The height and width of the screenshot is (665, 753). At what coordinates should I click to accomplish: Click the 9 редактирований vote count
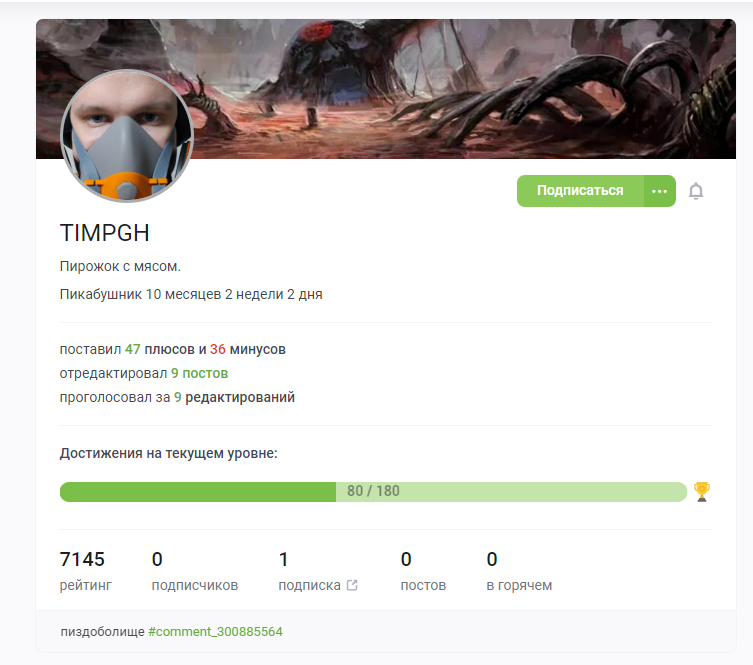point(178,397)
